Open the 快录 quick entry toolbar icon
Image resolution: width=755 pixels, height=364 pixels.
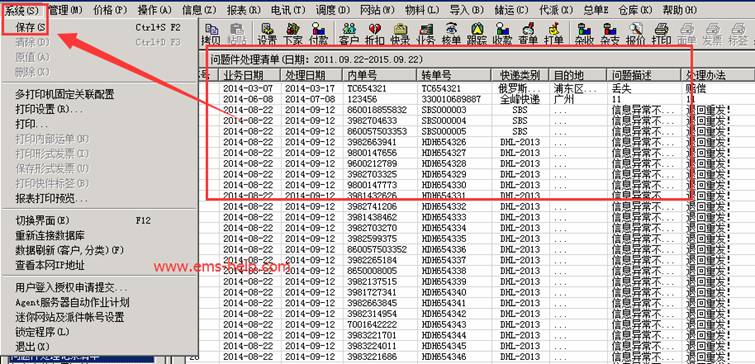click(400, 34)
